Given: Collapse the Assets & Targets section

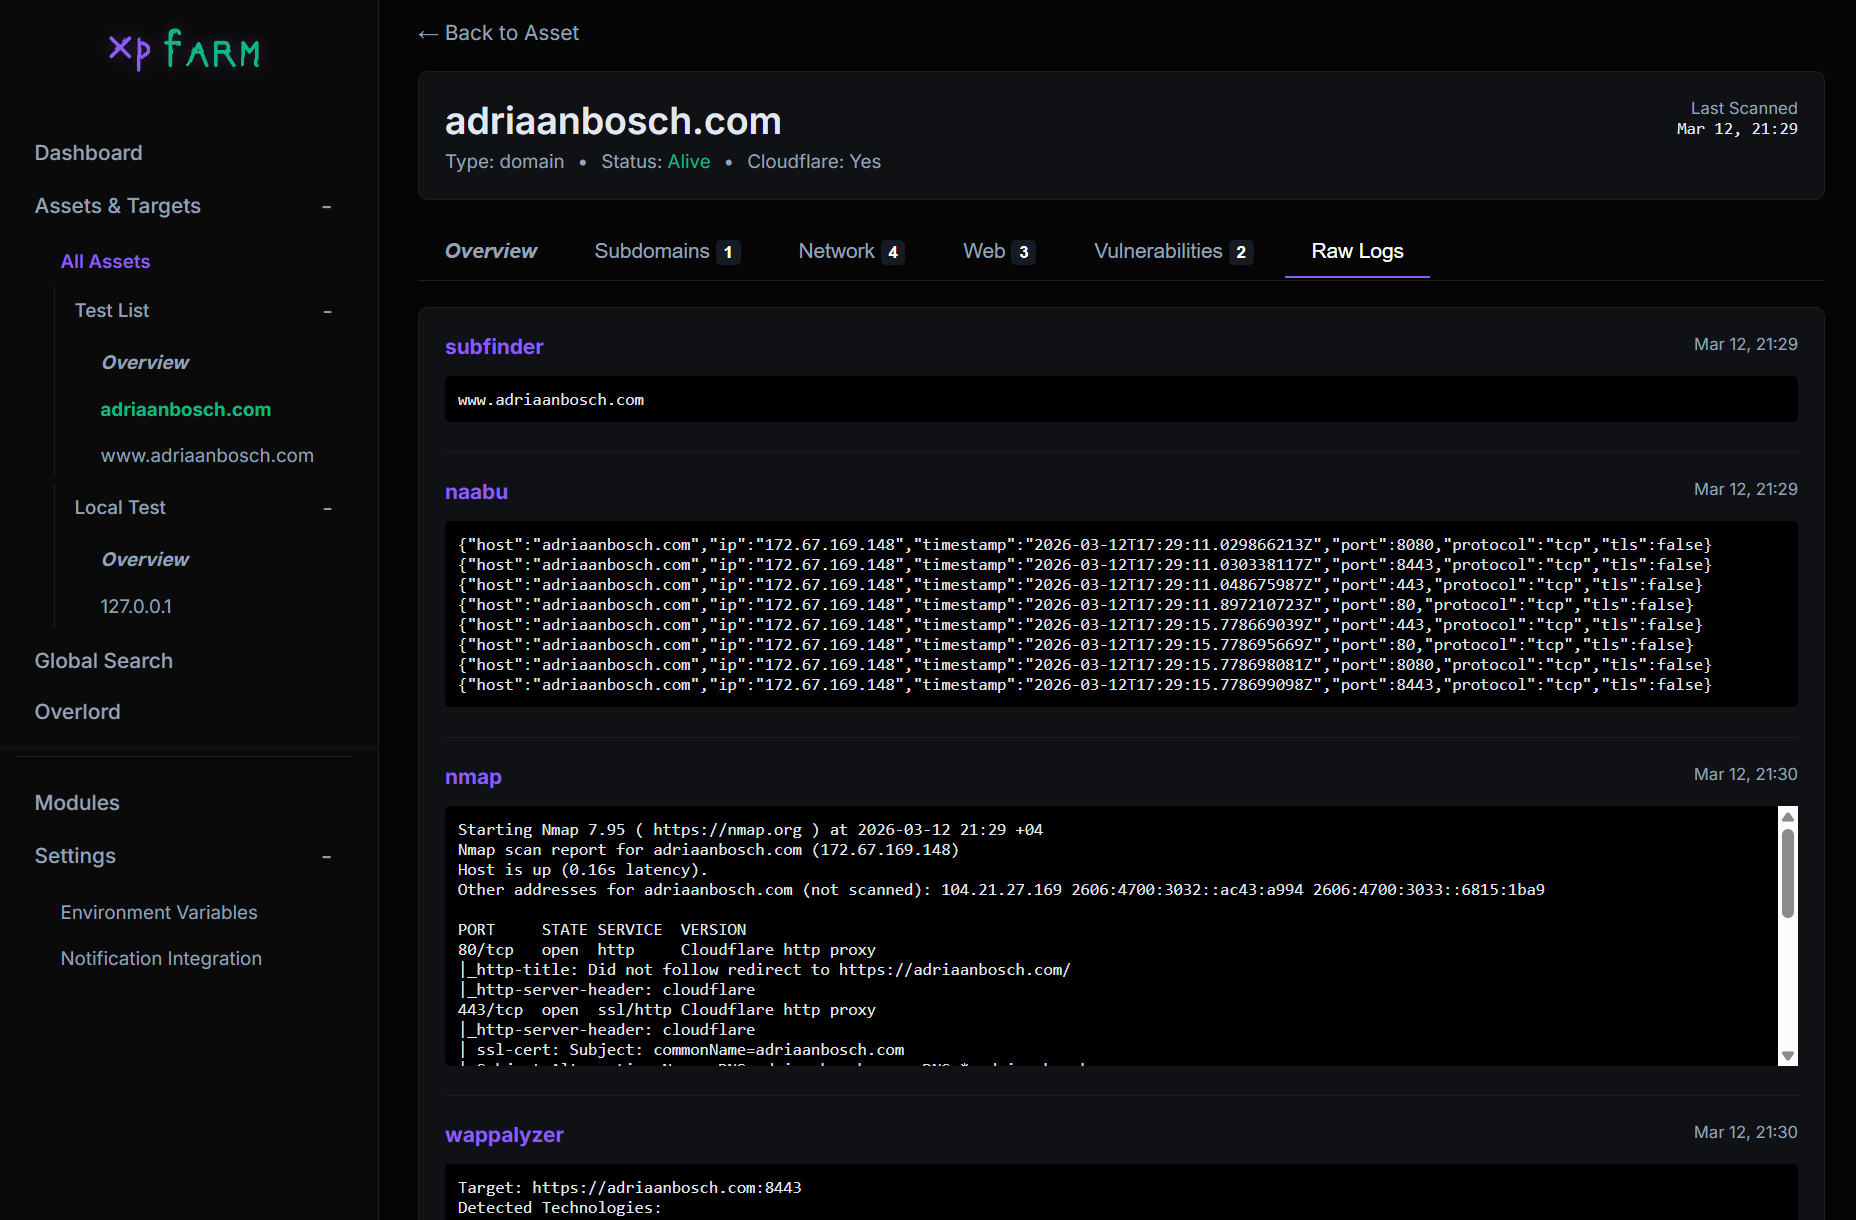Looking at the screenshot, I should [x=326, y=207].
